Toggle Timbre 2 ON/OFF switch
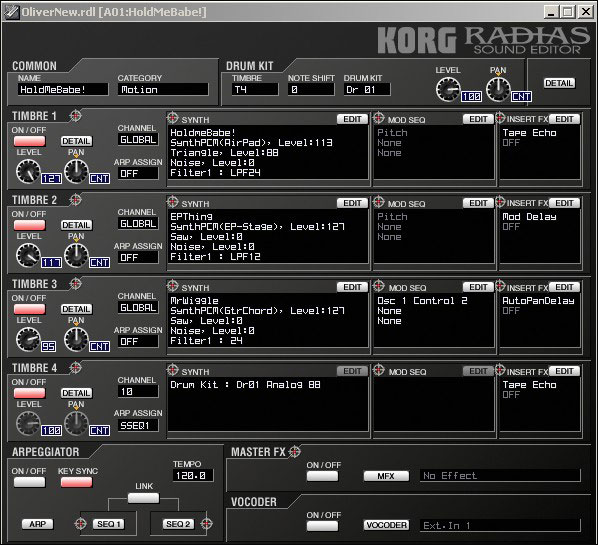598x545 pixels. click(29, 225)
